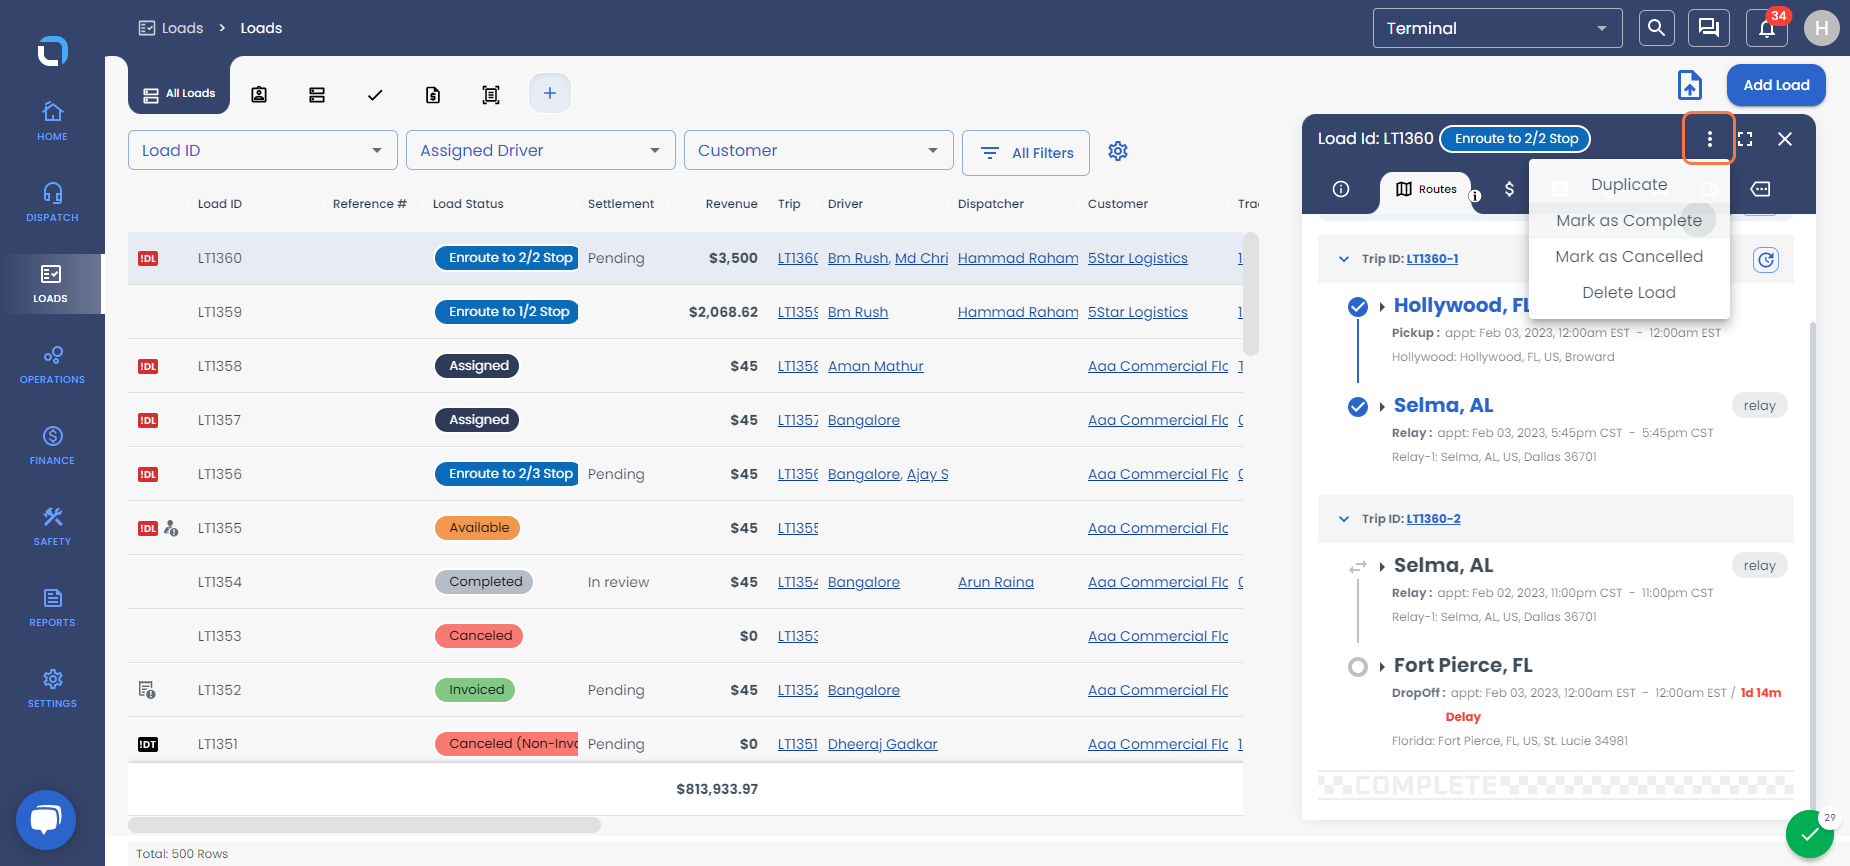1850x866 pixels.
Task: Go to Operations in the sidebar
Action: tap(52, 364)
